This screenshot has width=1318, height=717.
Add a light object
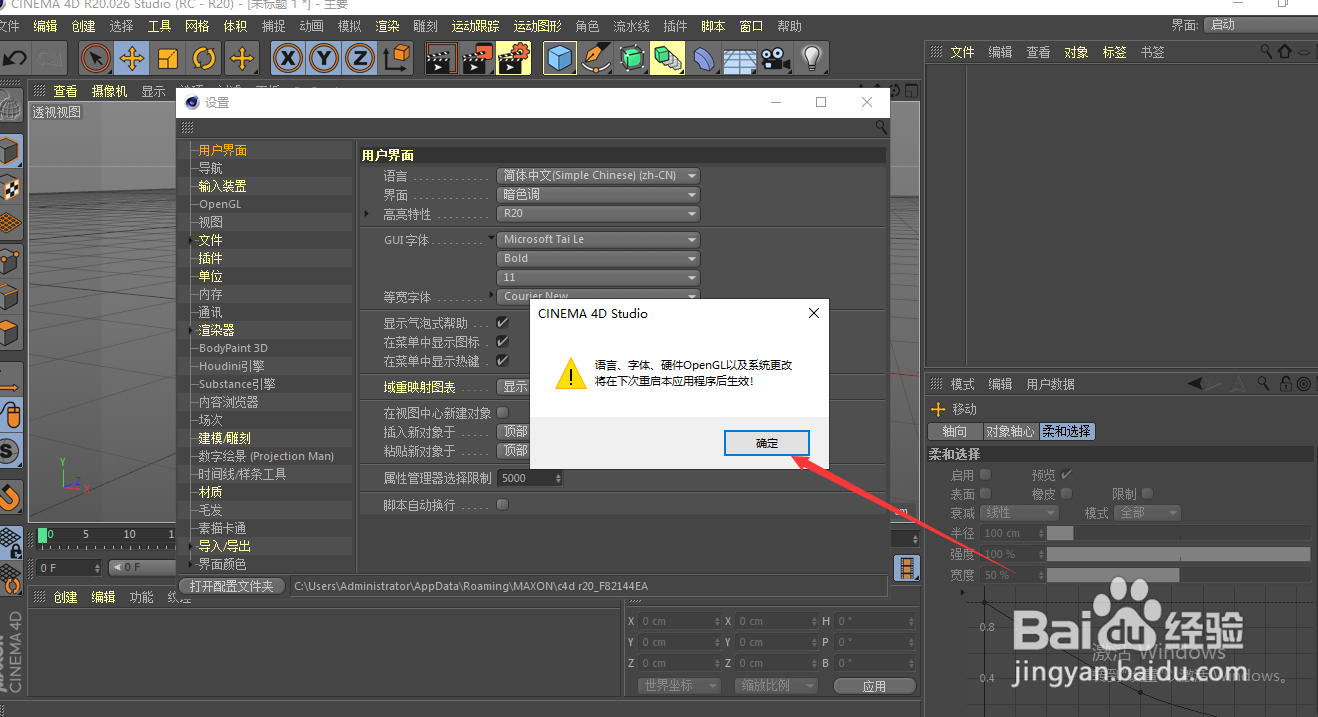point(811,59)
